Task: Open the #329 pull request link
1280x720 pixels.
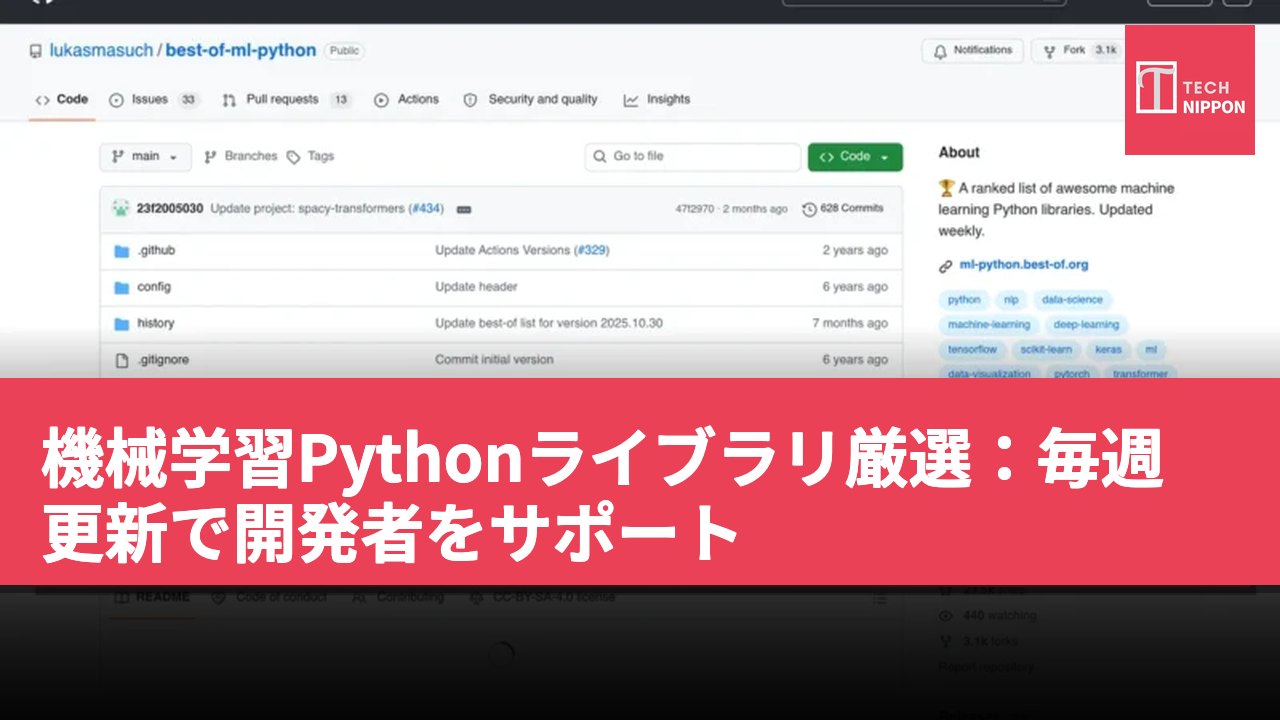Action: click(x=591, y=251)
